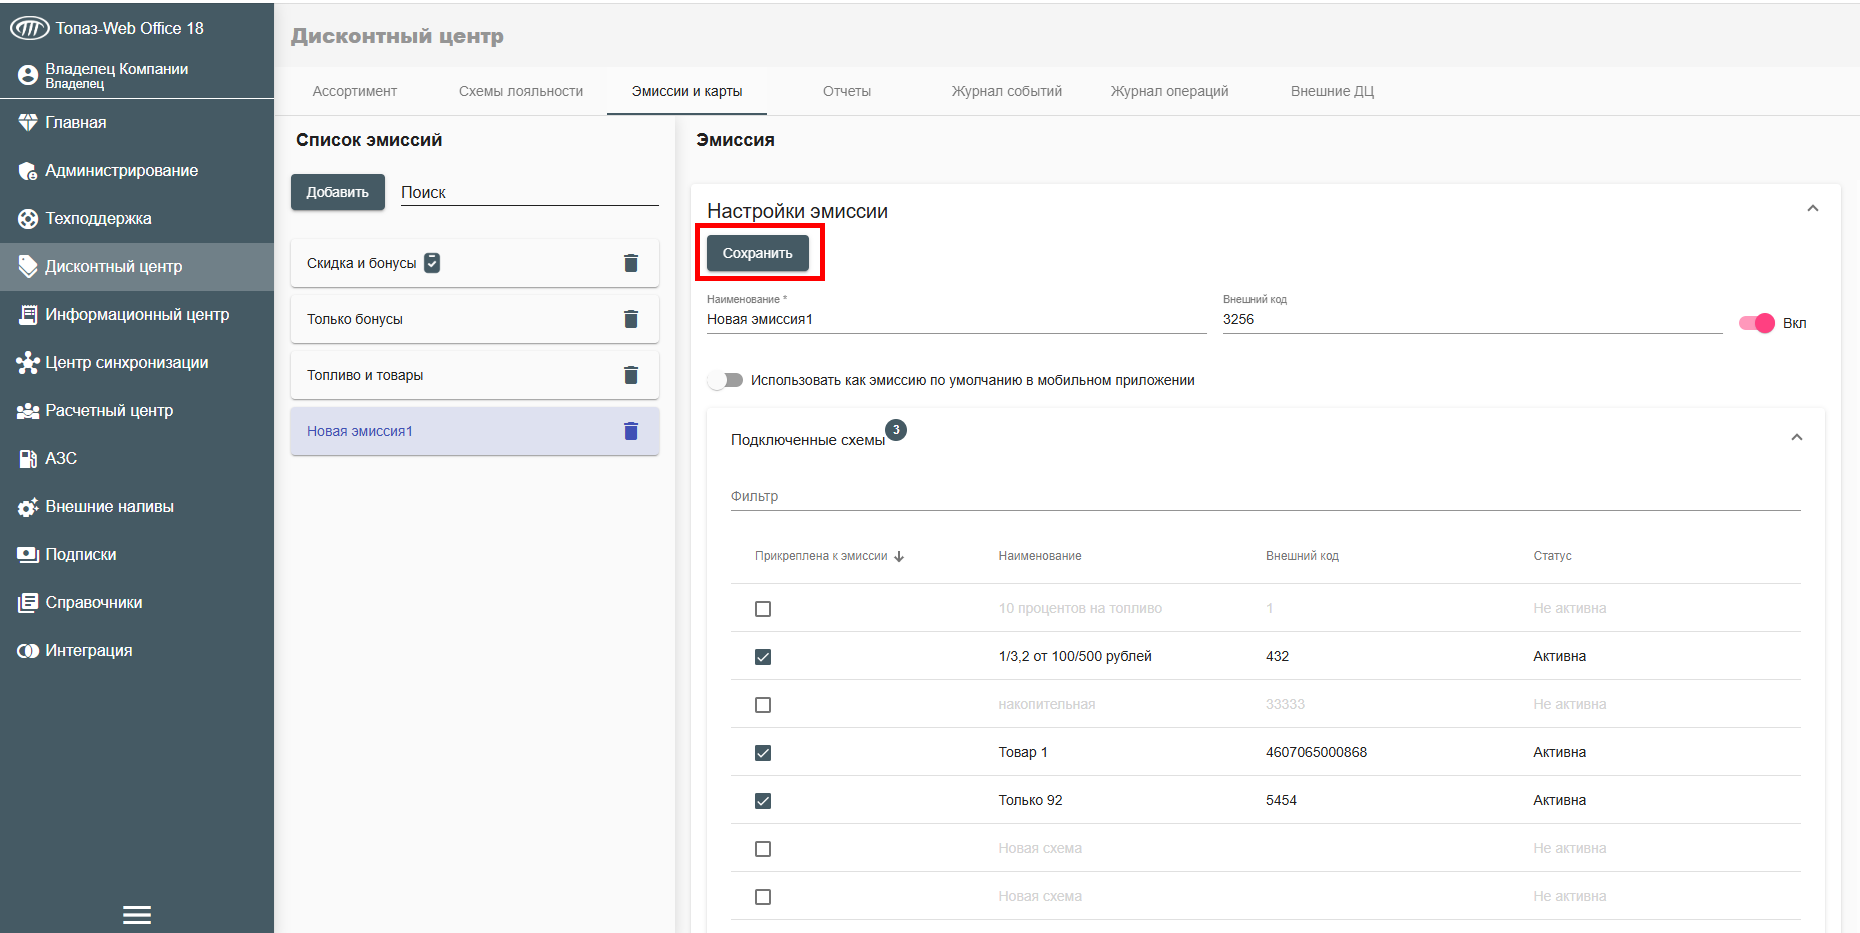Click the sort arrow by Прикреплена к эмиссии
Image resolution: width=1860 pixels, height=933 pixels.
coord(899,557)
